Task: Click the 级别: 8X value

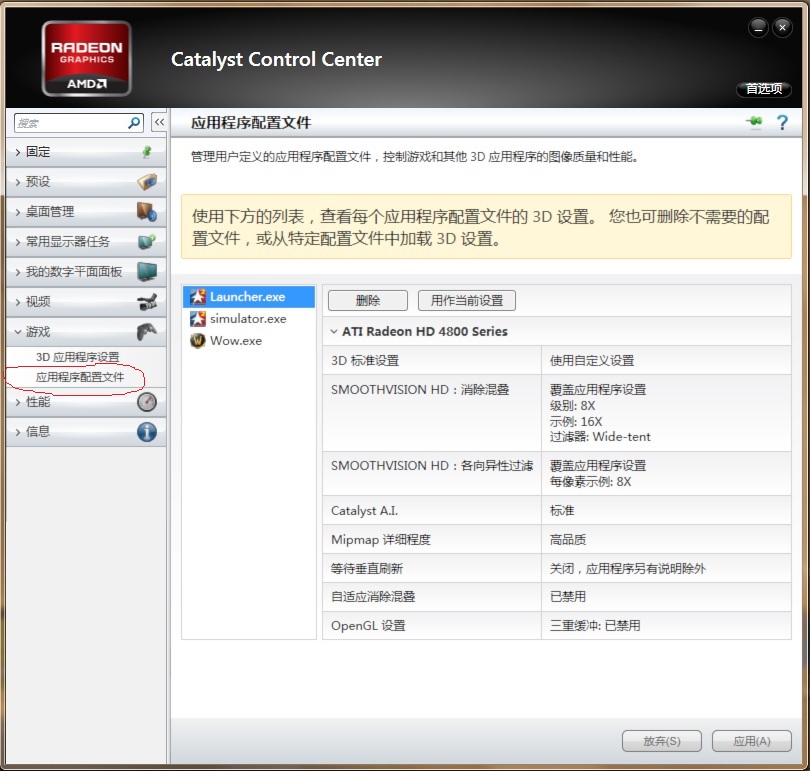Action: pos(572,405)
